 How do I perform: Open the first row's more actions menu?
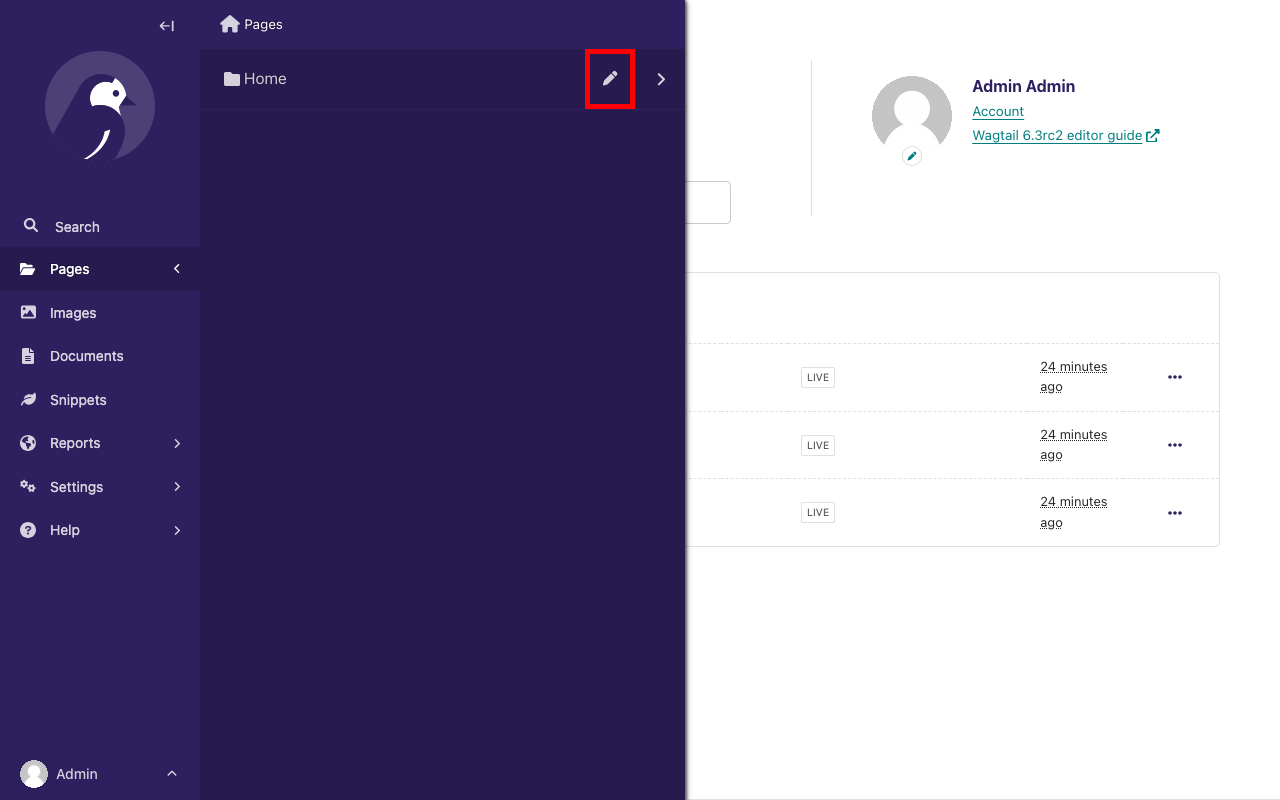pos(1175,377)
